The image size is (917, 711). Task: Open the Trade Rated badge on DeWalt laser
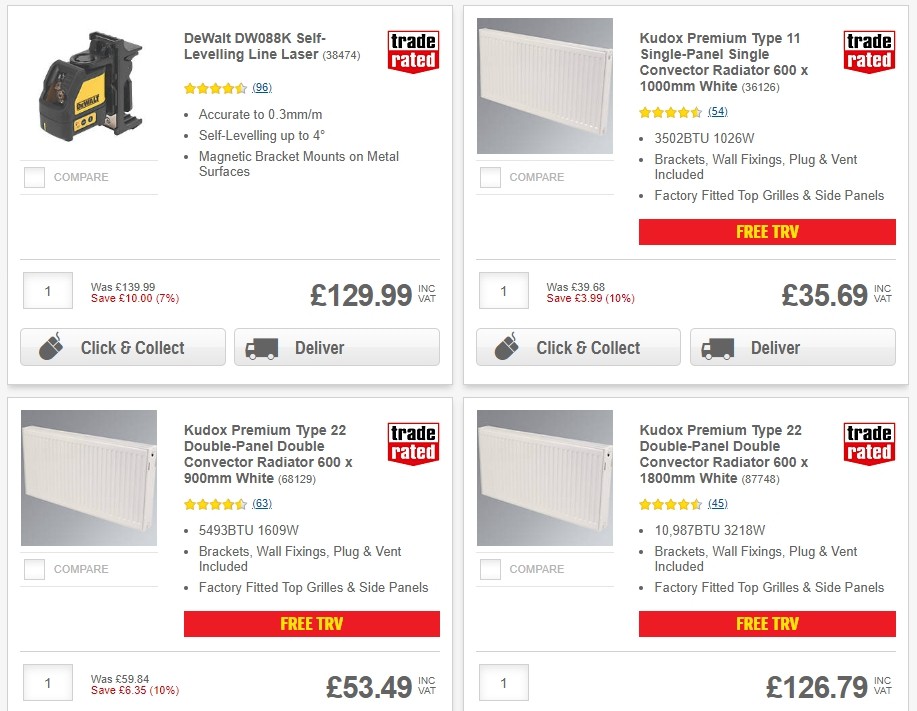click(x=412, y=50)
